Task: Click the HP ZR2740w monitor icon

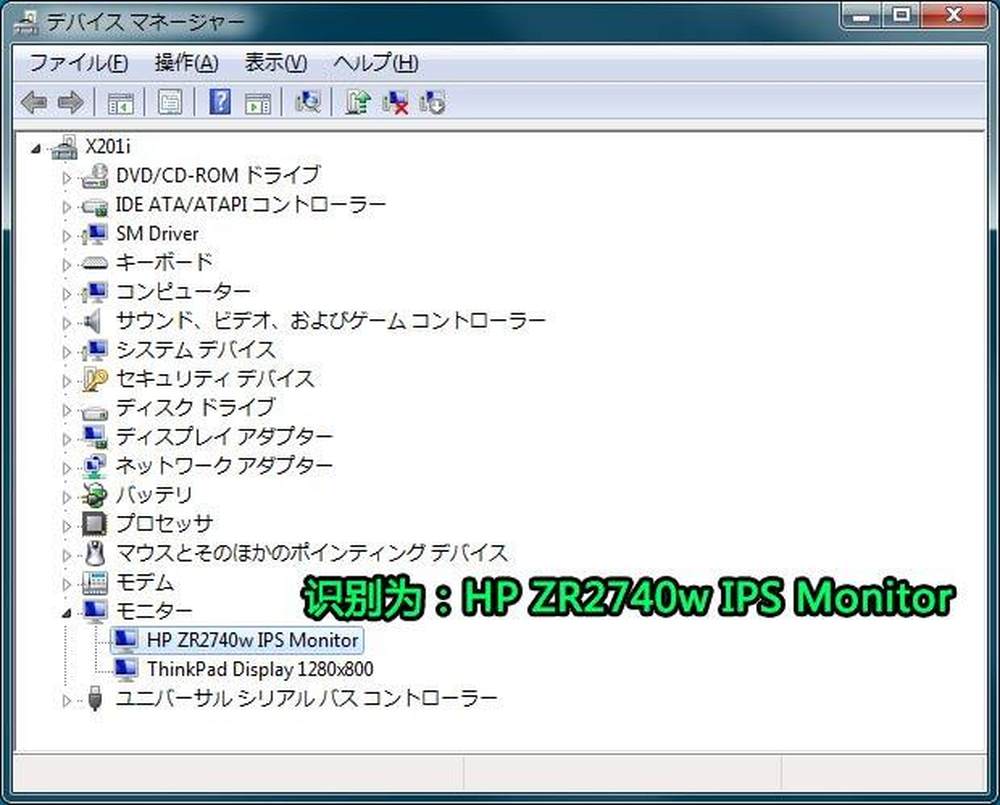Action: (x=124, y=640)
